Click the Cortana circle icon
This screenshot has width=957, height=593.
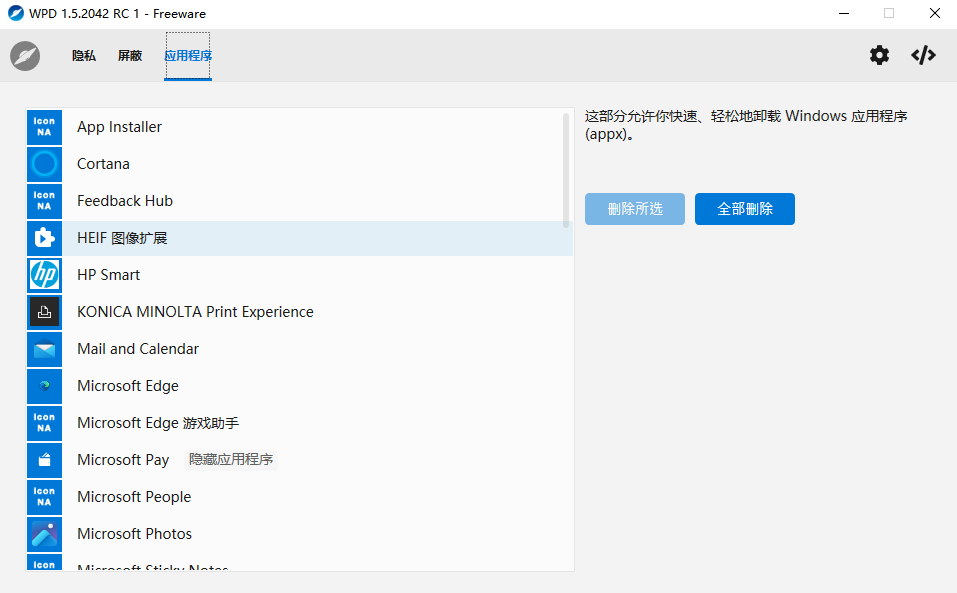click(45, 164)
